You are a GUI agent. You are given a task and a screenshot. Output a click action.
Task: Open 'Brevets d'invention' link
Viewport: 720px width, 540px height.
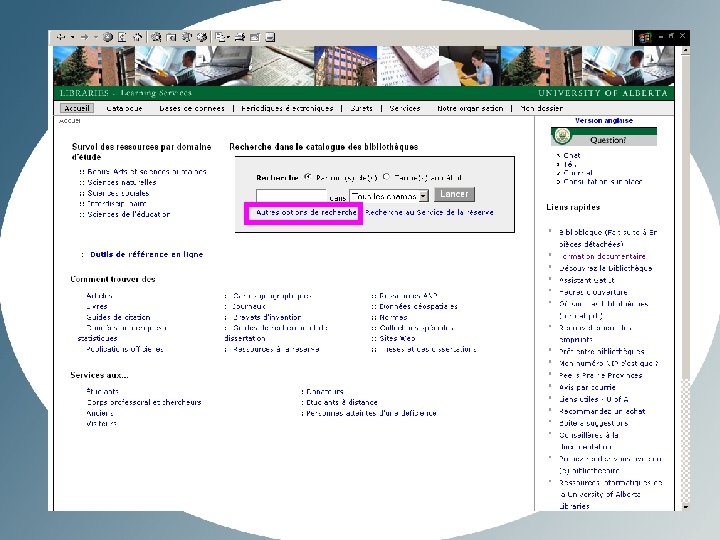(267, 317)
